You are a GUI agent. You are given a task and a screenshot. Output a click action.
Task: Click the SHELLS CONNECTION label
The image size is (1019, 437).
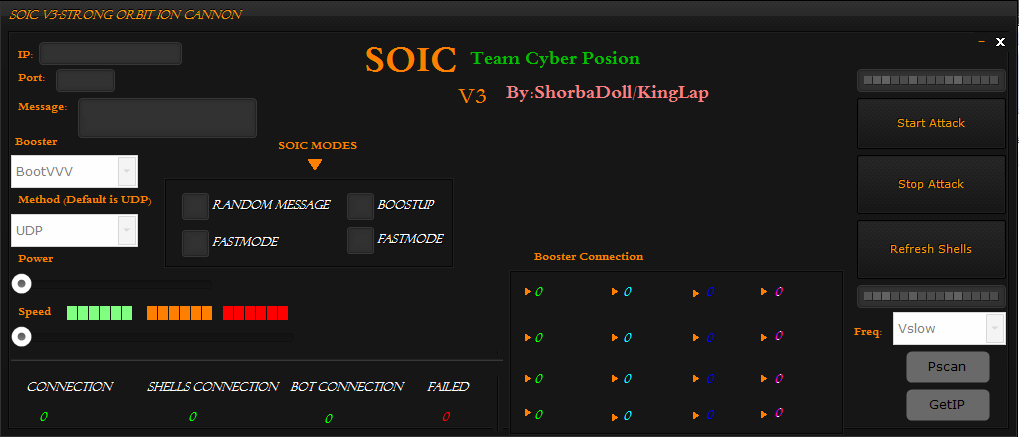213,387
